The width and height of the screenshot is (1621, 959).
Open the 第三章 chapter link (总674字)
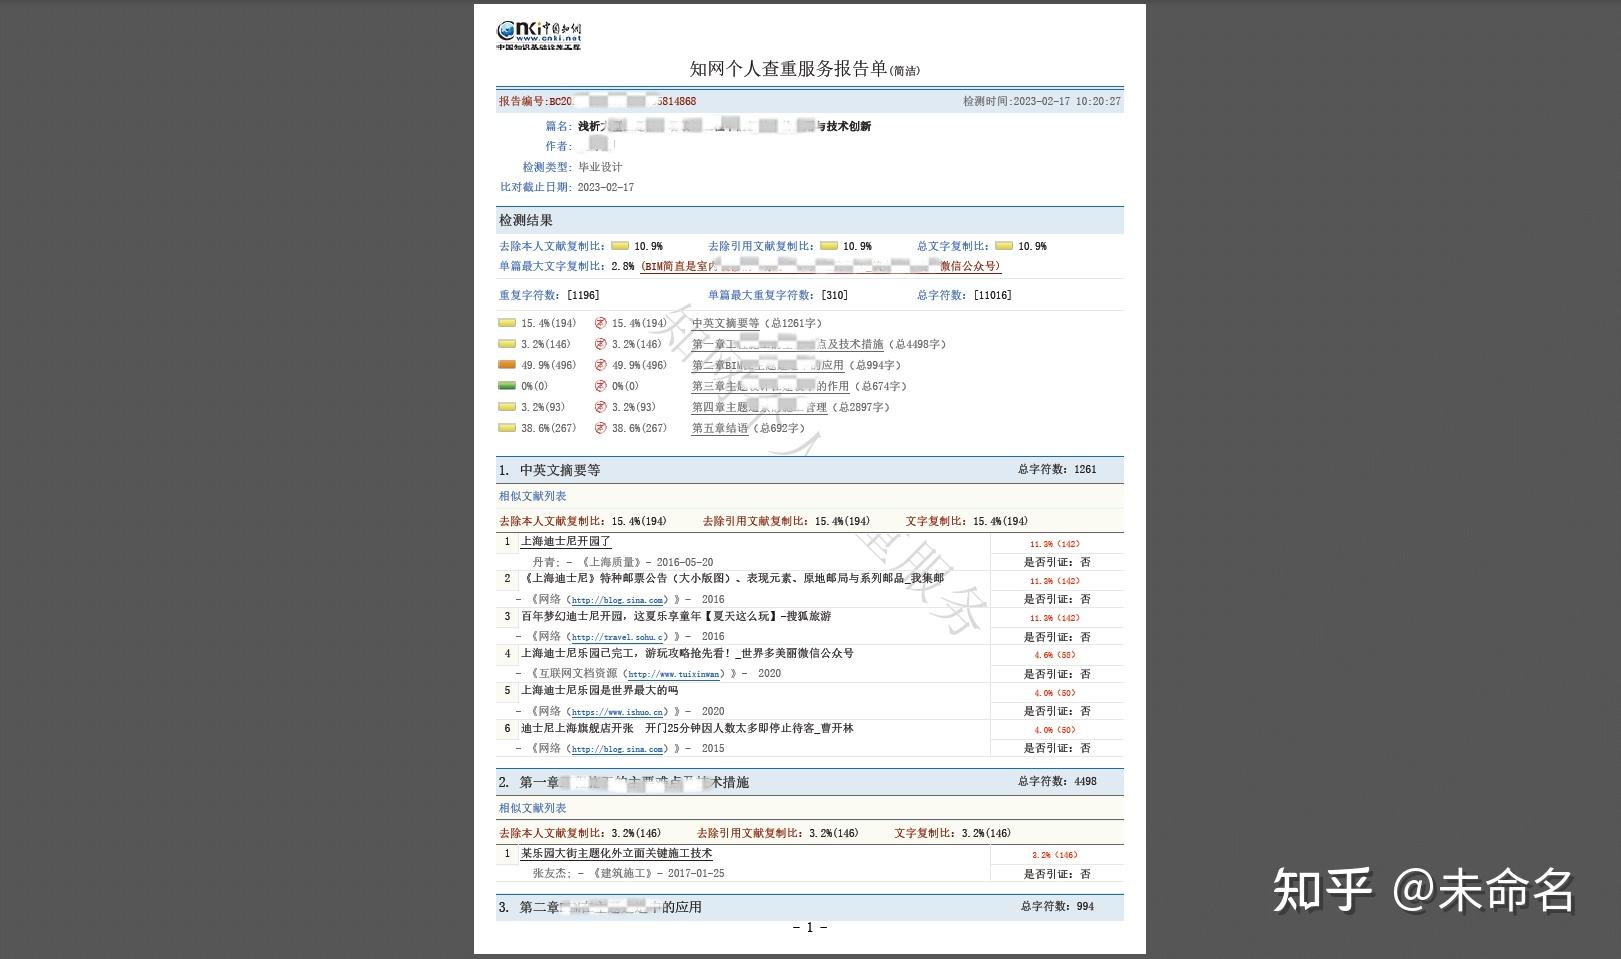770,386
